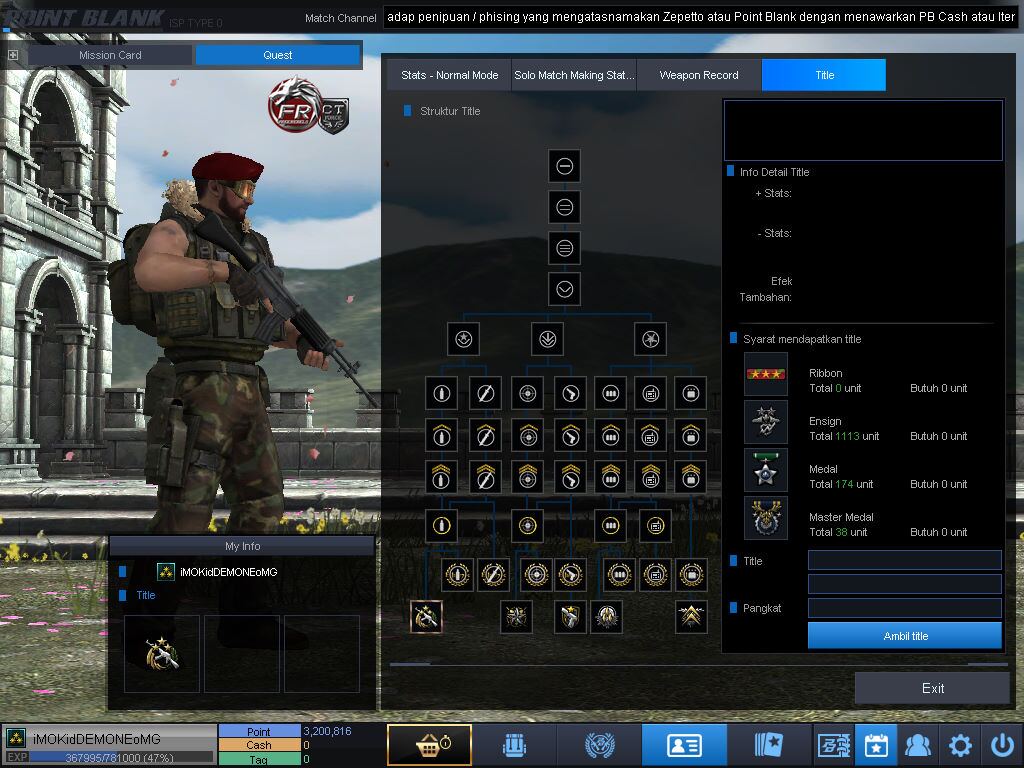Screen dimensions: 1024x768
Task: Open the star calendar event icon
Action: tap(876, 744)
